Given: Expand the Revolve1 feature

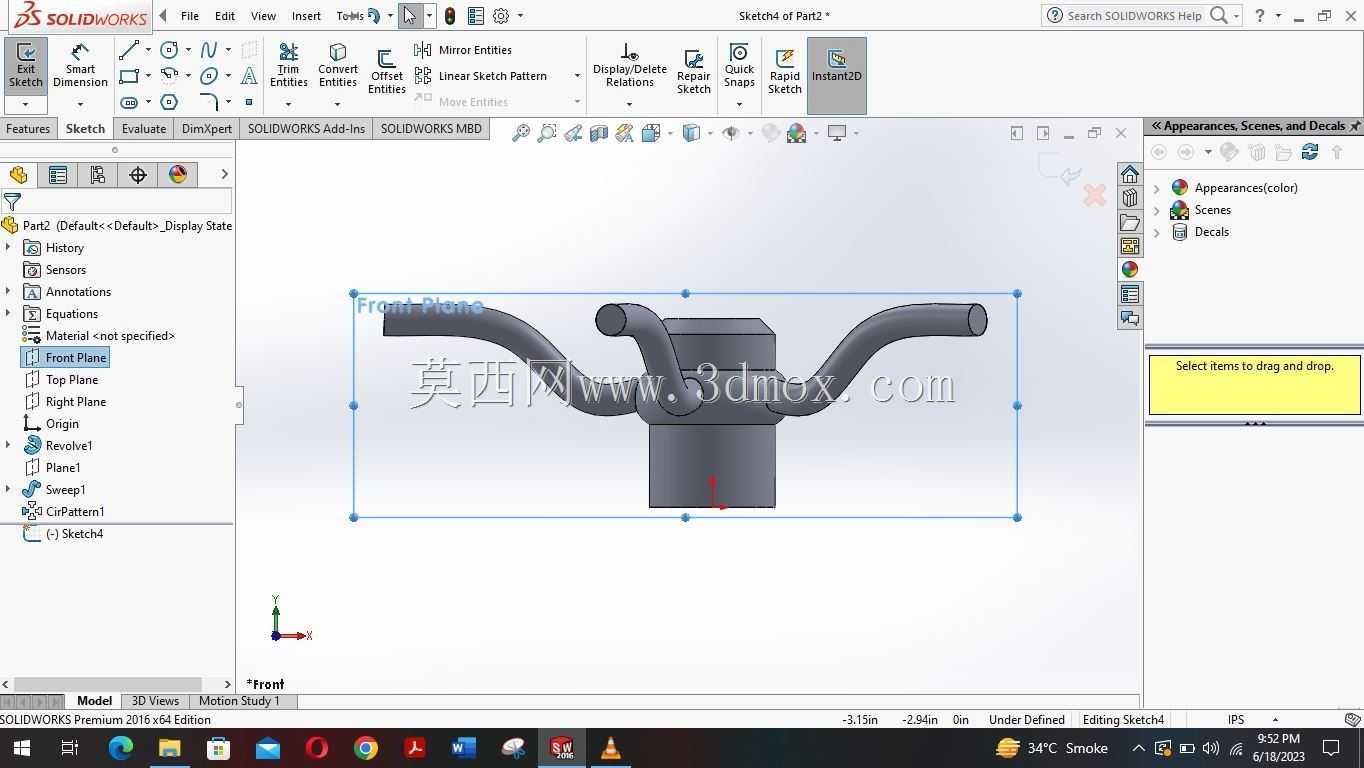Looking at the screenshot, I should point(8,446).
